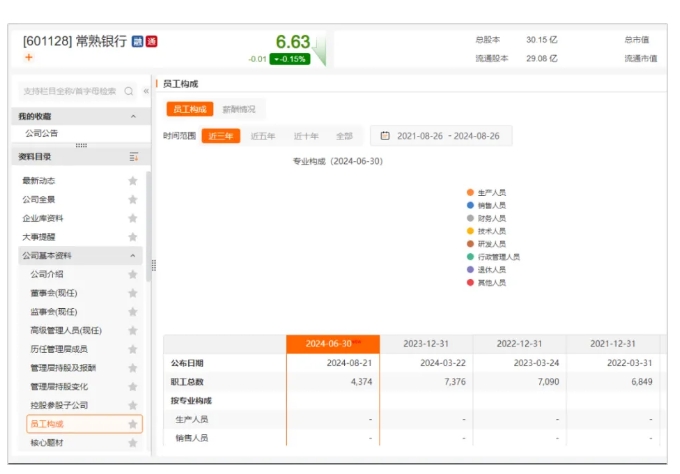Switch to 薪酬情况 tab
680x474 pixels.
239,109
